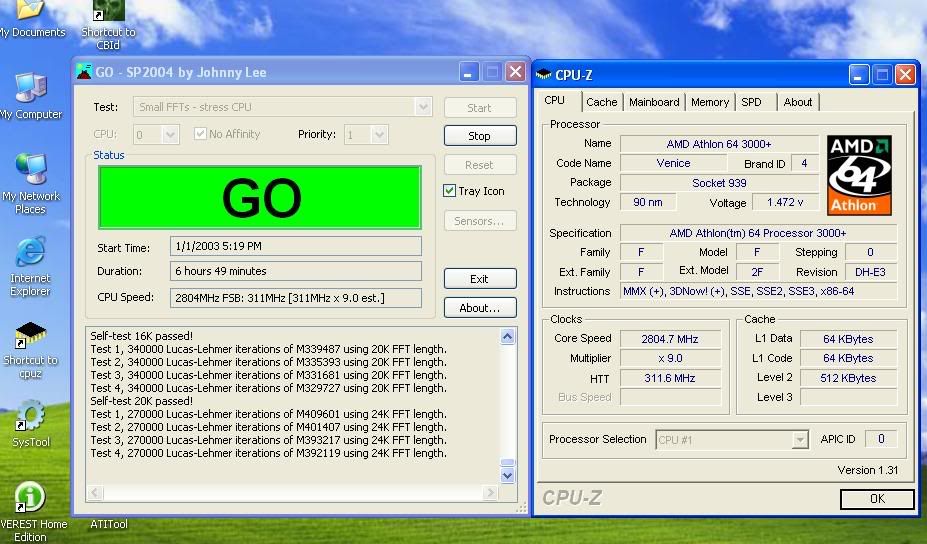Image resolution: width=927 pixels, height=544 pixels.
Task: Click the Reset button
Action: pyautogui.click(x=479, y=164)
